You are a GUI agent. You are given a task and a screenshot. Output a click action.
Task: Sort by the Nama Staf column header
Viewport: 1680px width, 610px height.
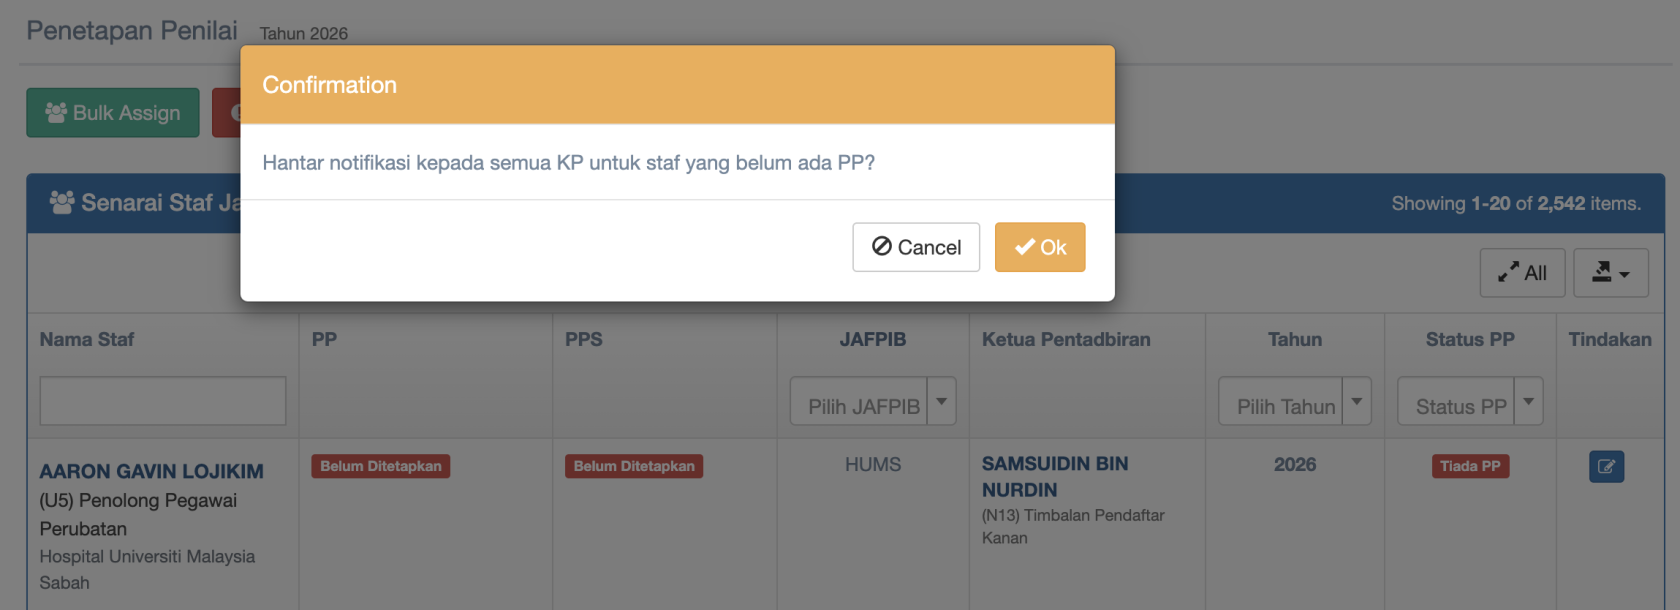point(87,340)
